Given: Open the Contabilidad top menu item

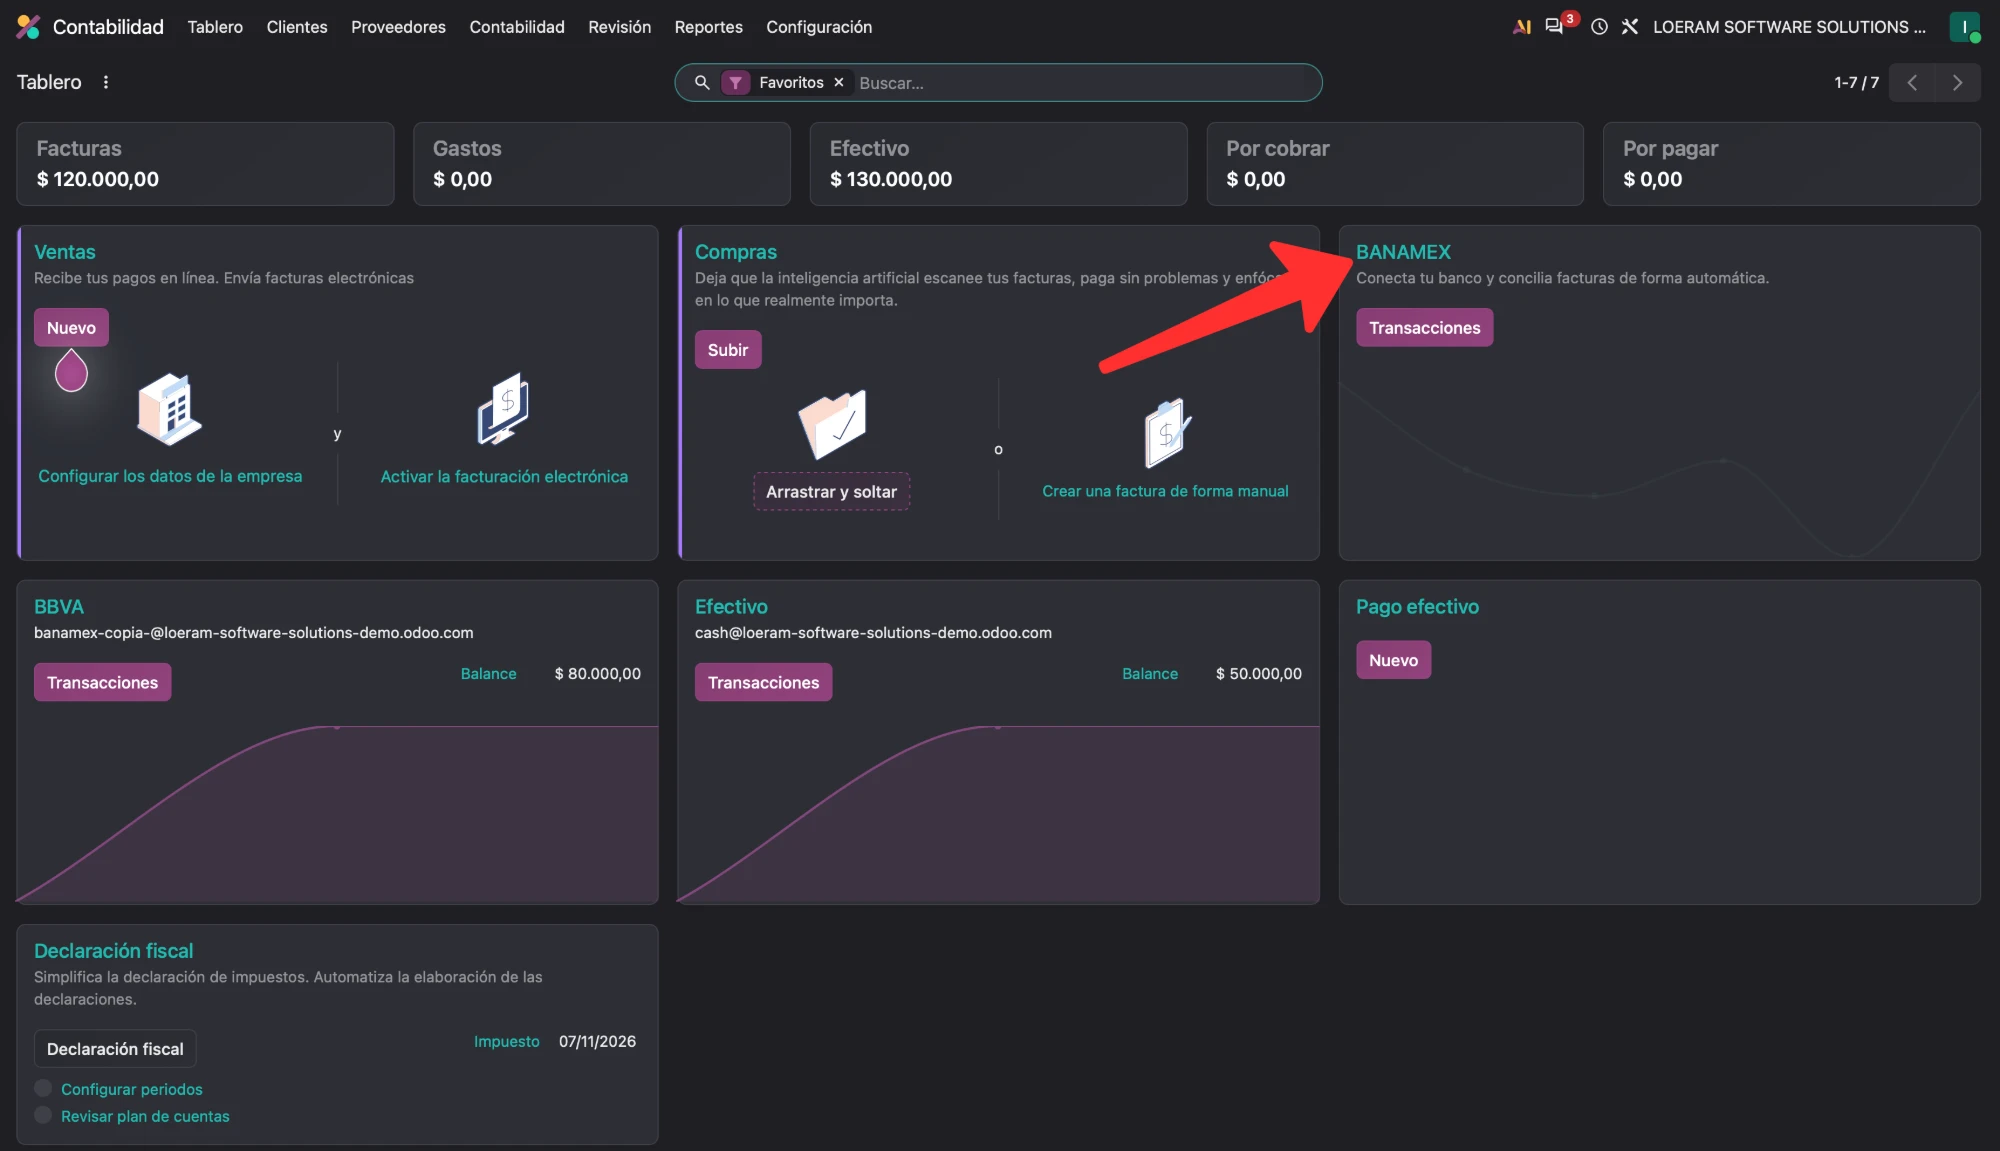Looking at the screenshot, I should coord(517,27).
